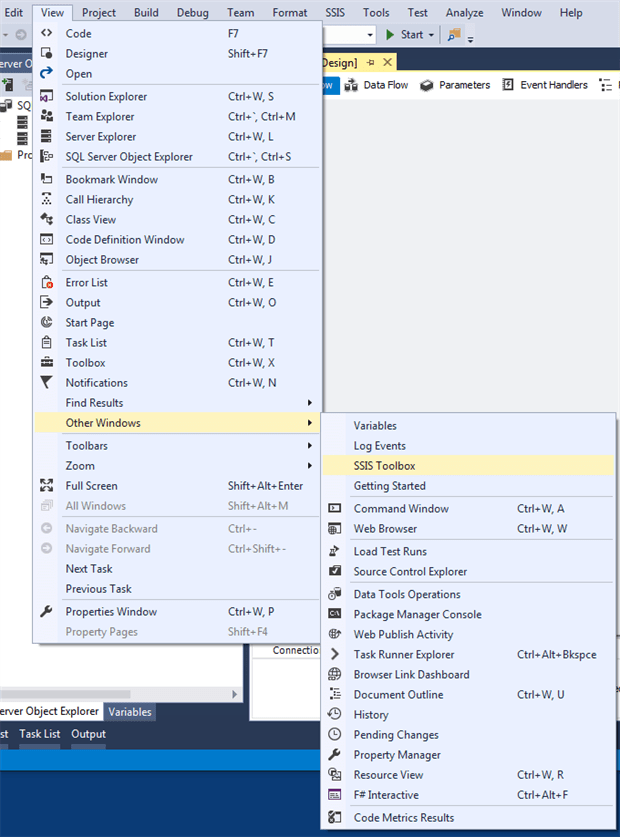Select Previous Task in the View menu
Screen dimensions: 620x837
tap(178, 589)
